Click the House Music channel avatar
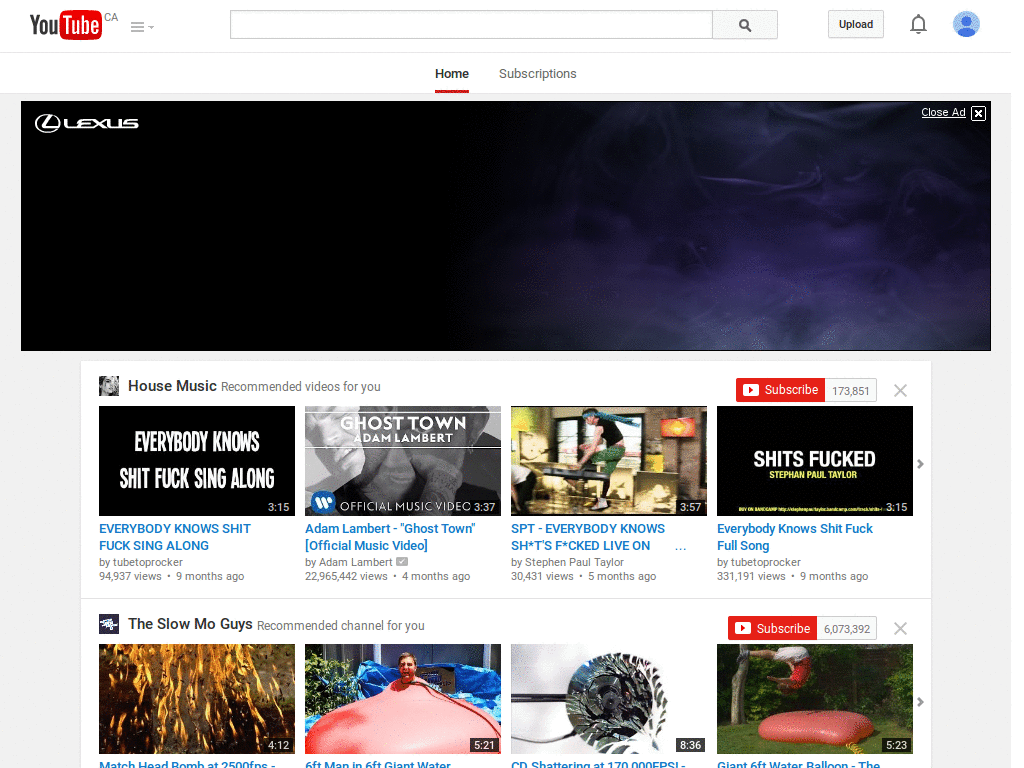 pos(109,386)
